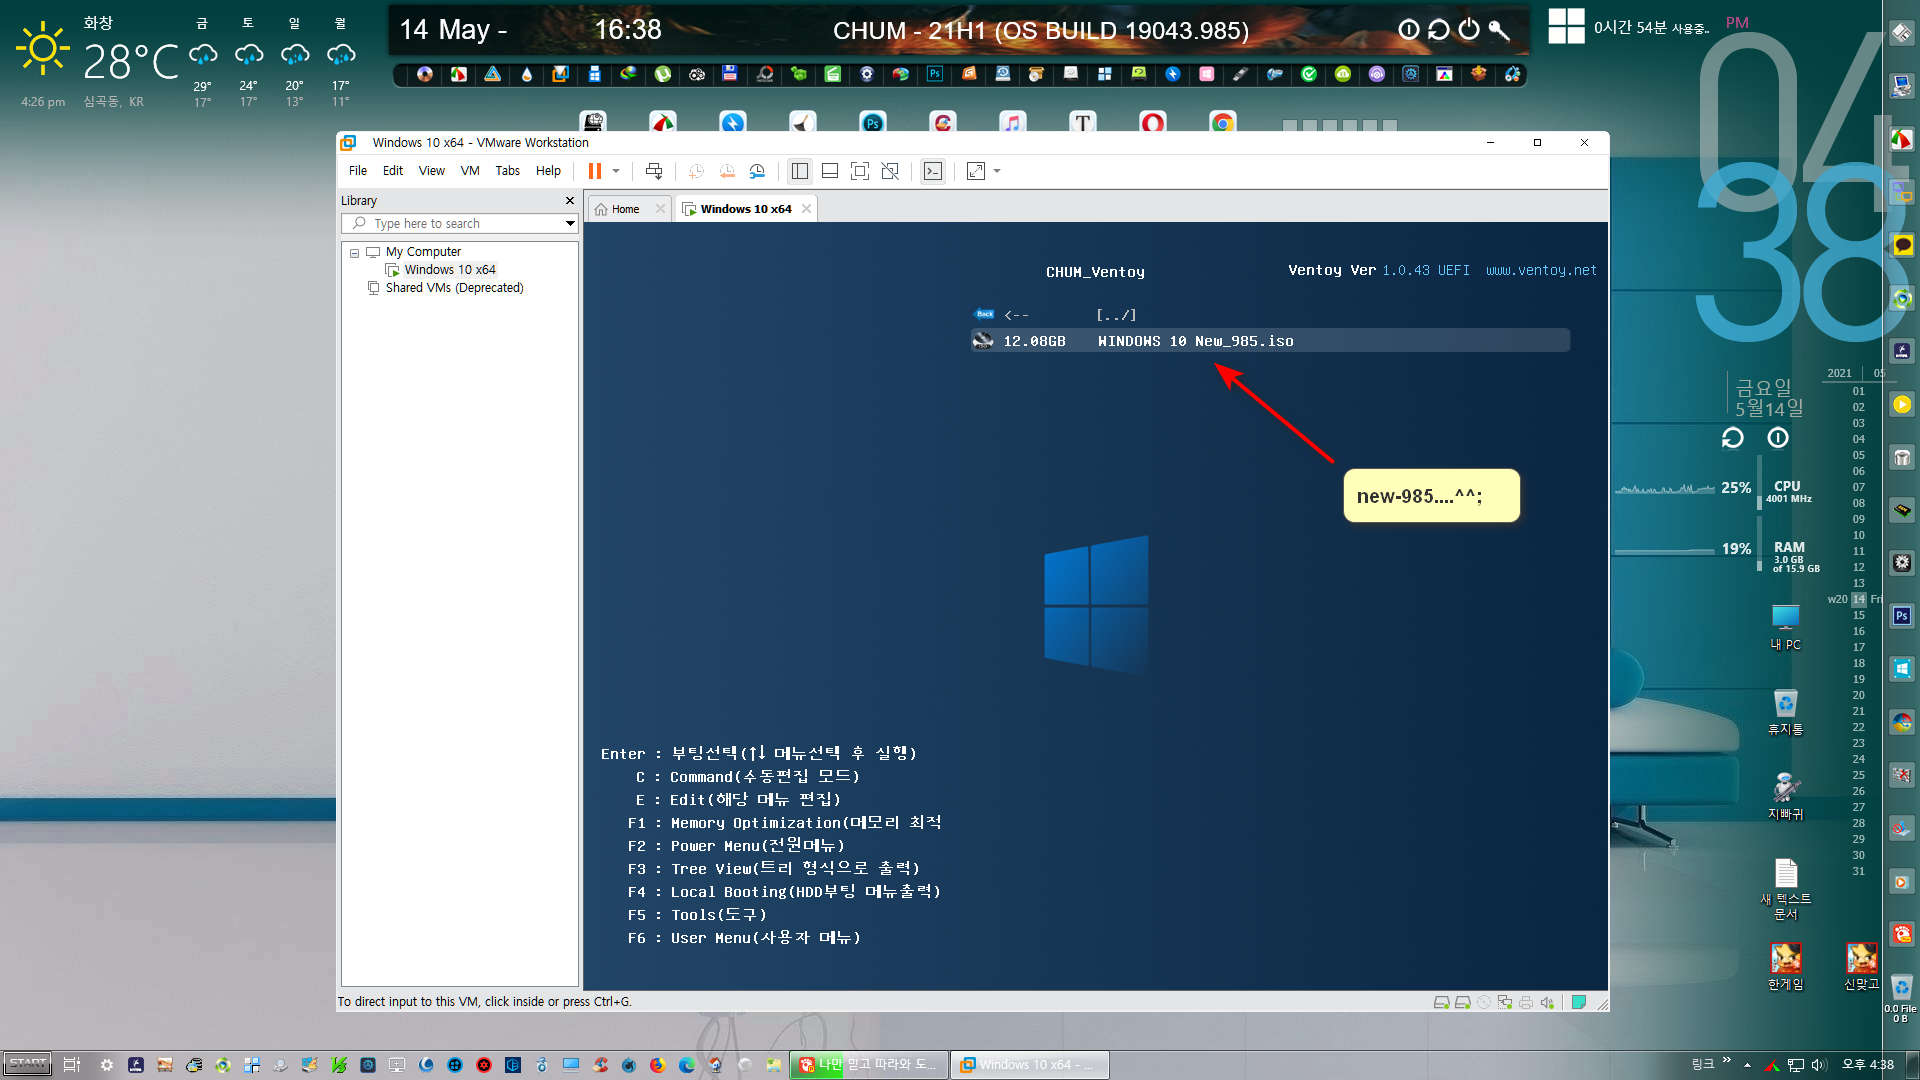Select WINDOWS 10 New_985.iso boot entry
The height and width of the screenshot is (1080, 1920).
[1270, 341]
